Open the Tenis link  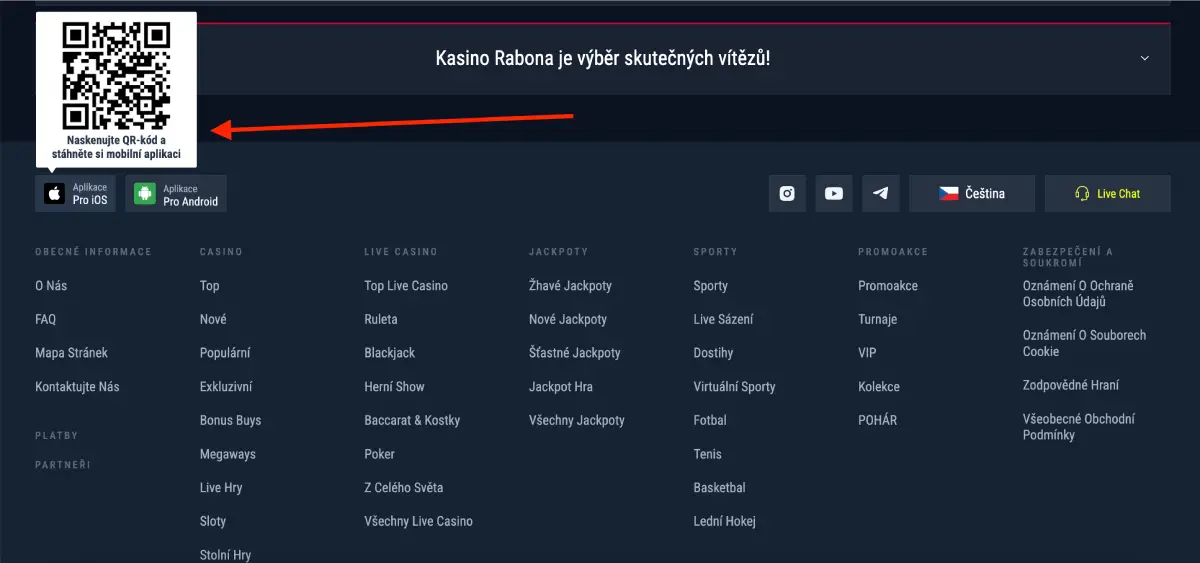[707, 454]
